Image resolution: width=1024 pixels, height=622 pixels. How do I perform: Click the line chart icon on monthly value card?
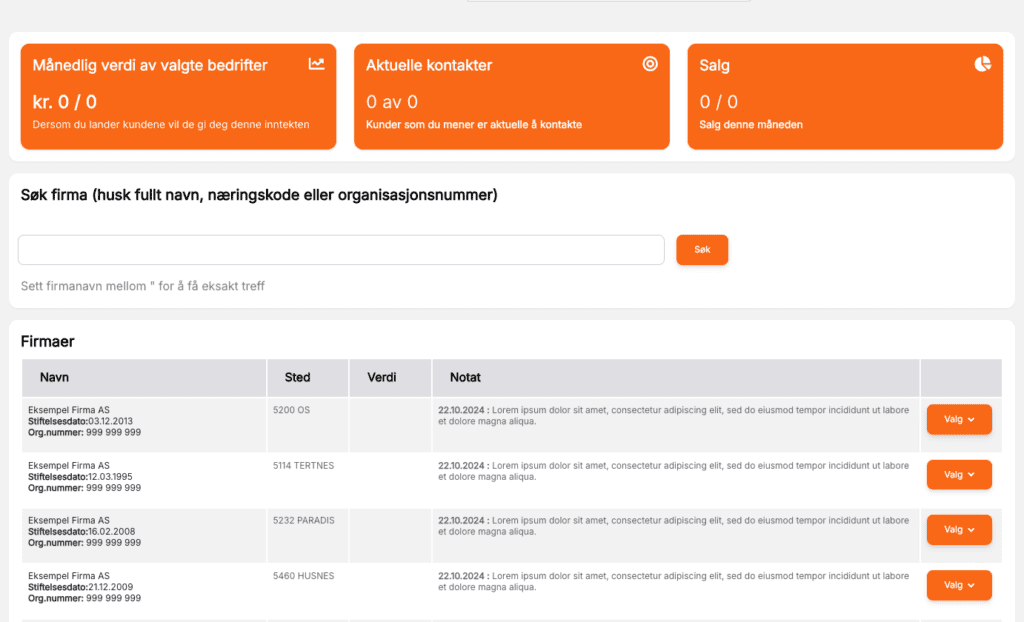pos(316,64)
